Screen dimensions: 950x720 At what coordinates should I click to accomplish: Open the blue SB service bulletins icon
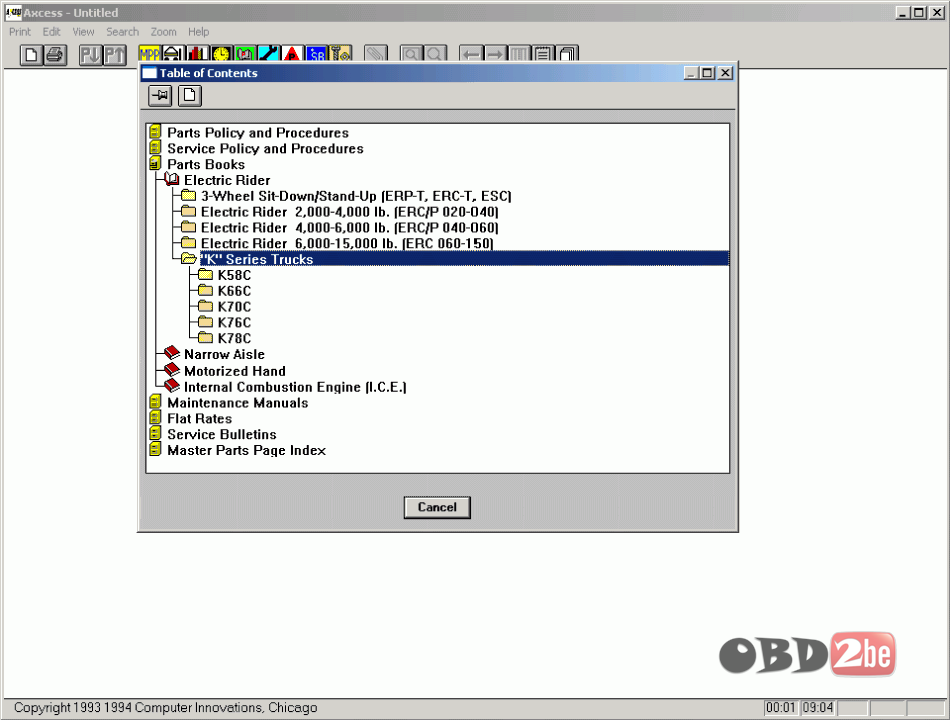pos(316,53)
